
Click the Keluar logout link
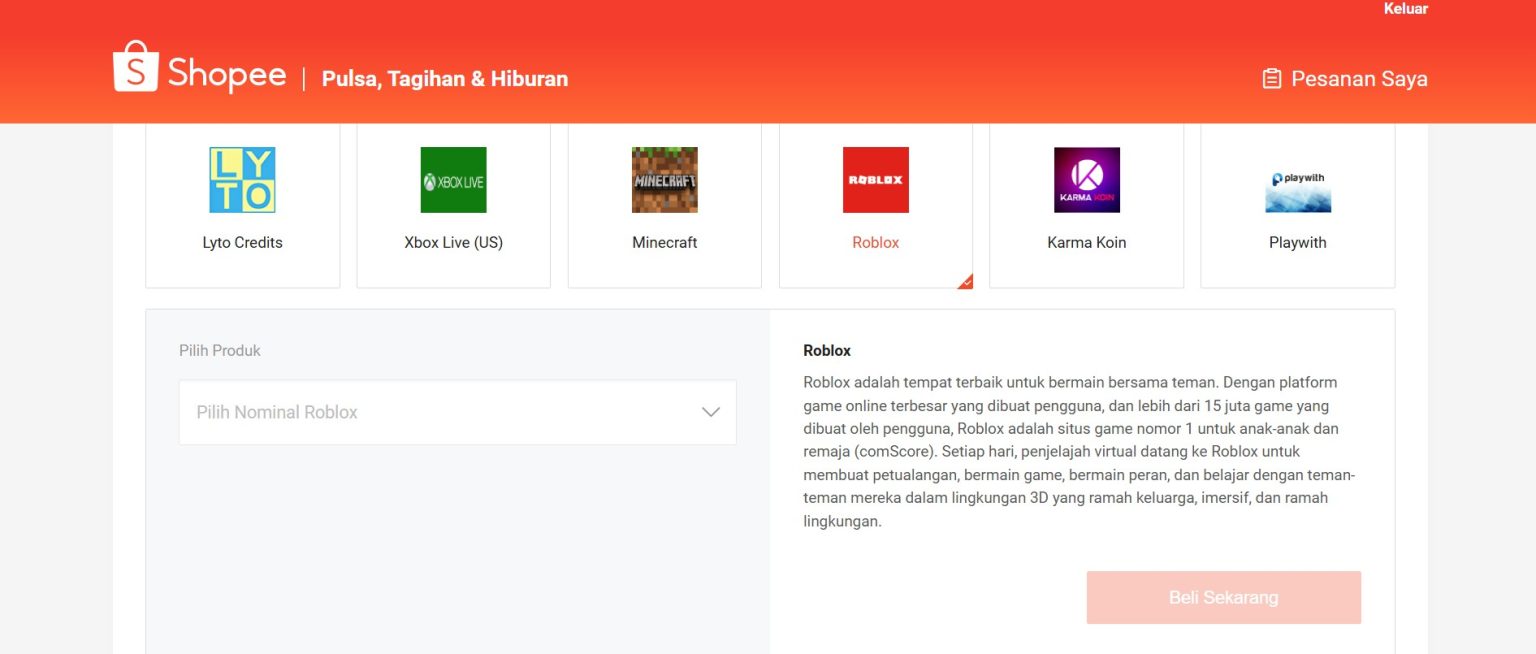click(1406, 9)
